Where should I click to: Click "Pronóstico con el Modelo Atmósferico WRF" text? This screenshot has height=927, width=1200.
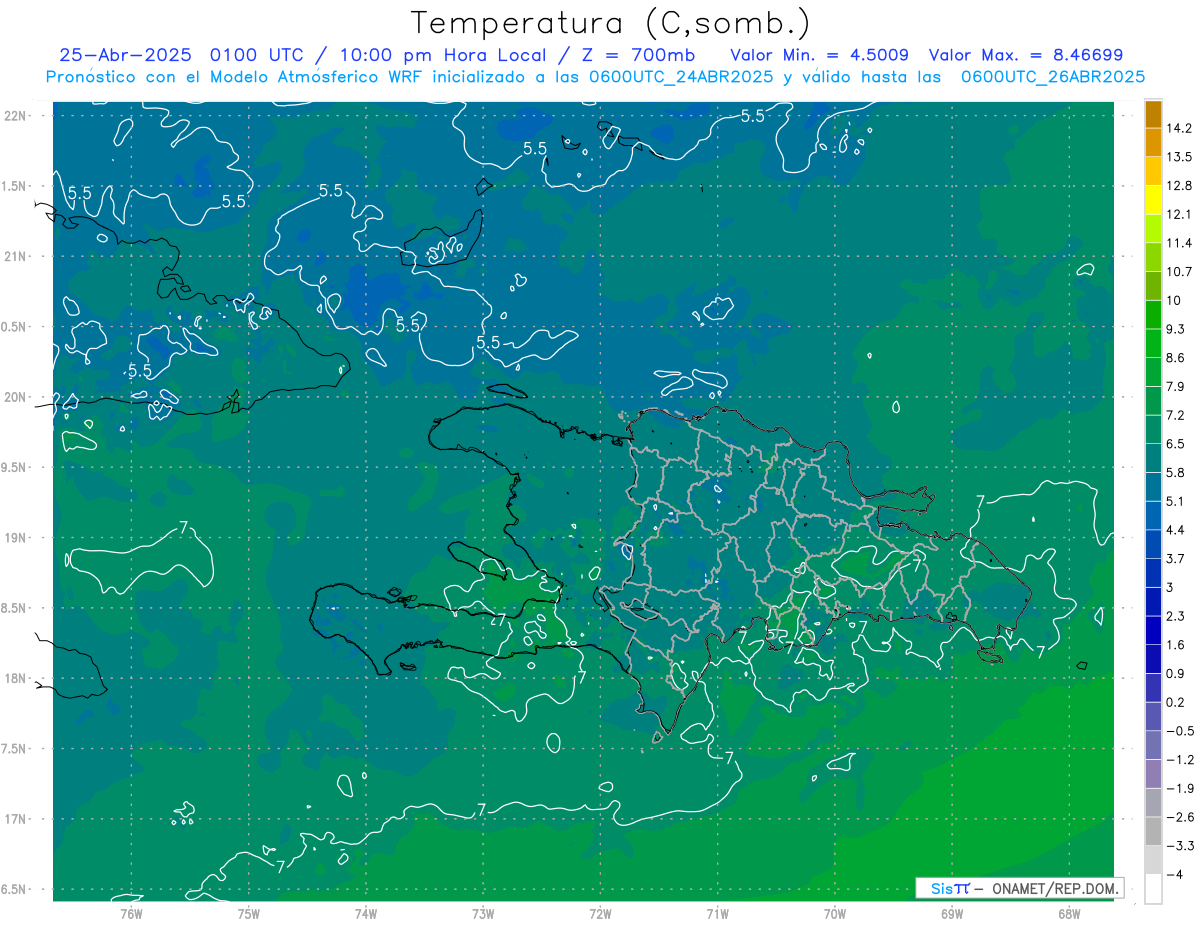tap(236, 77)
